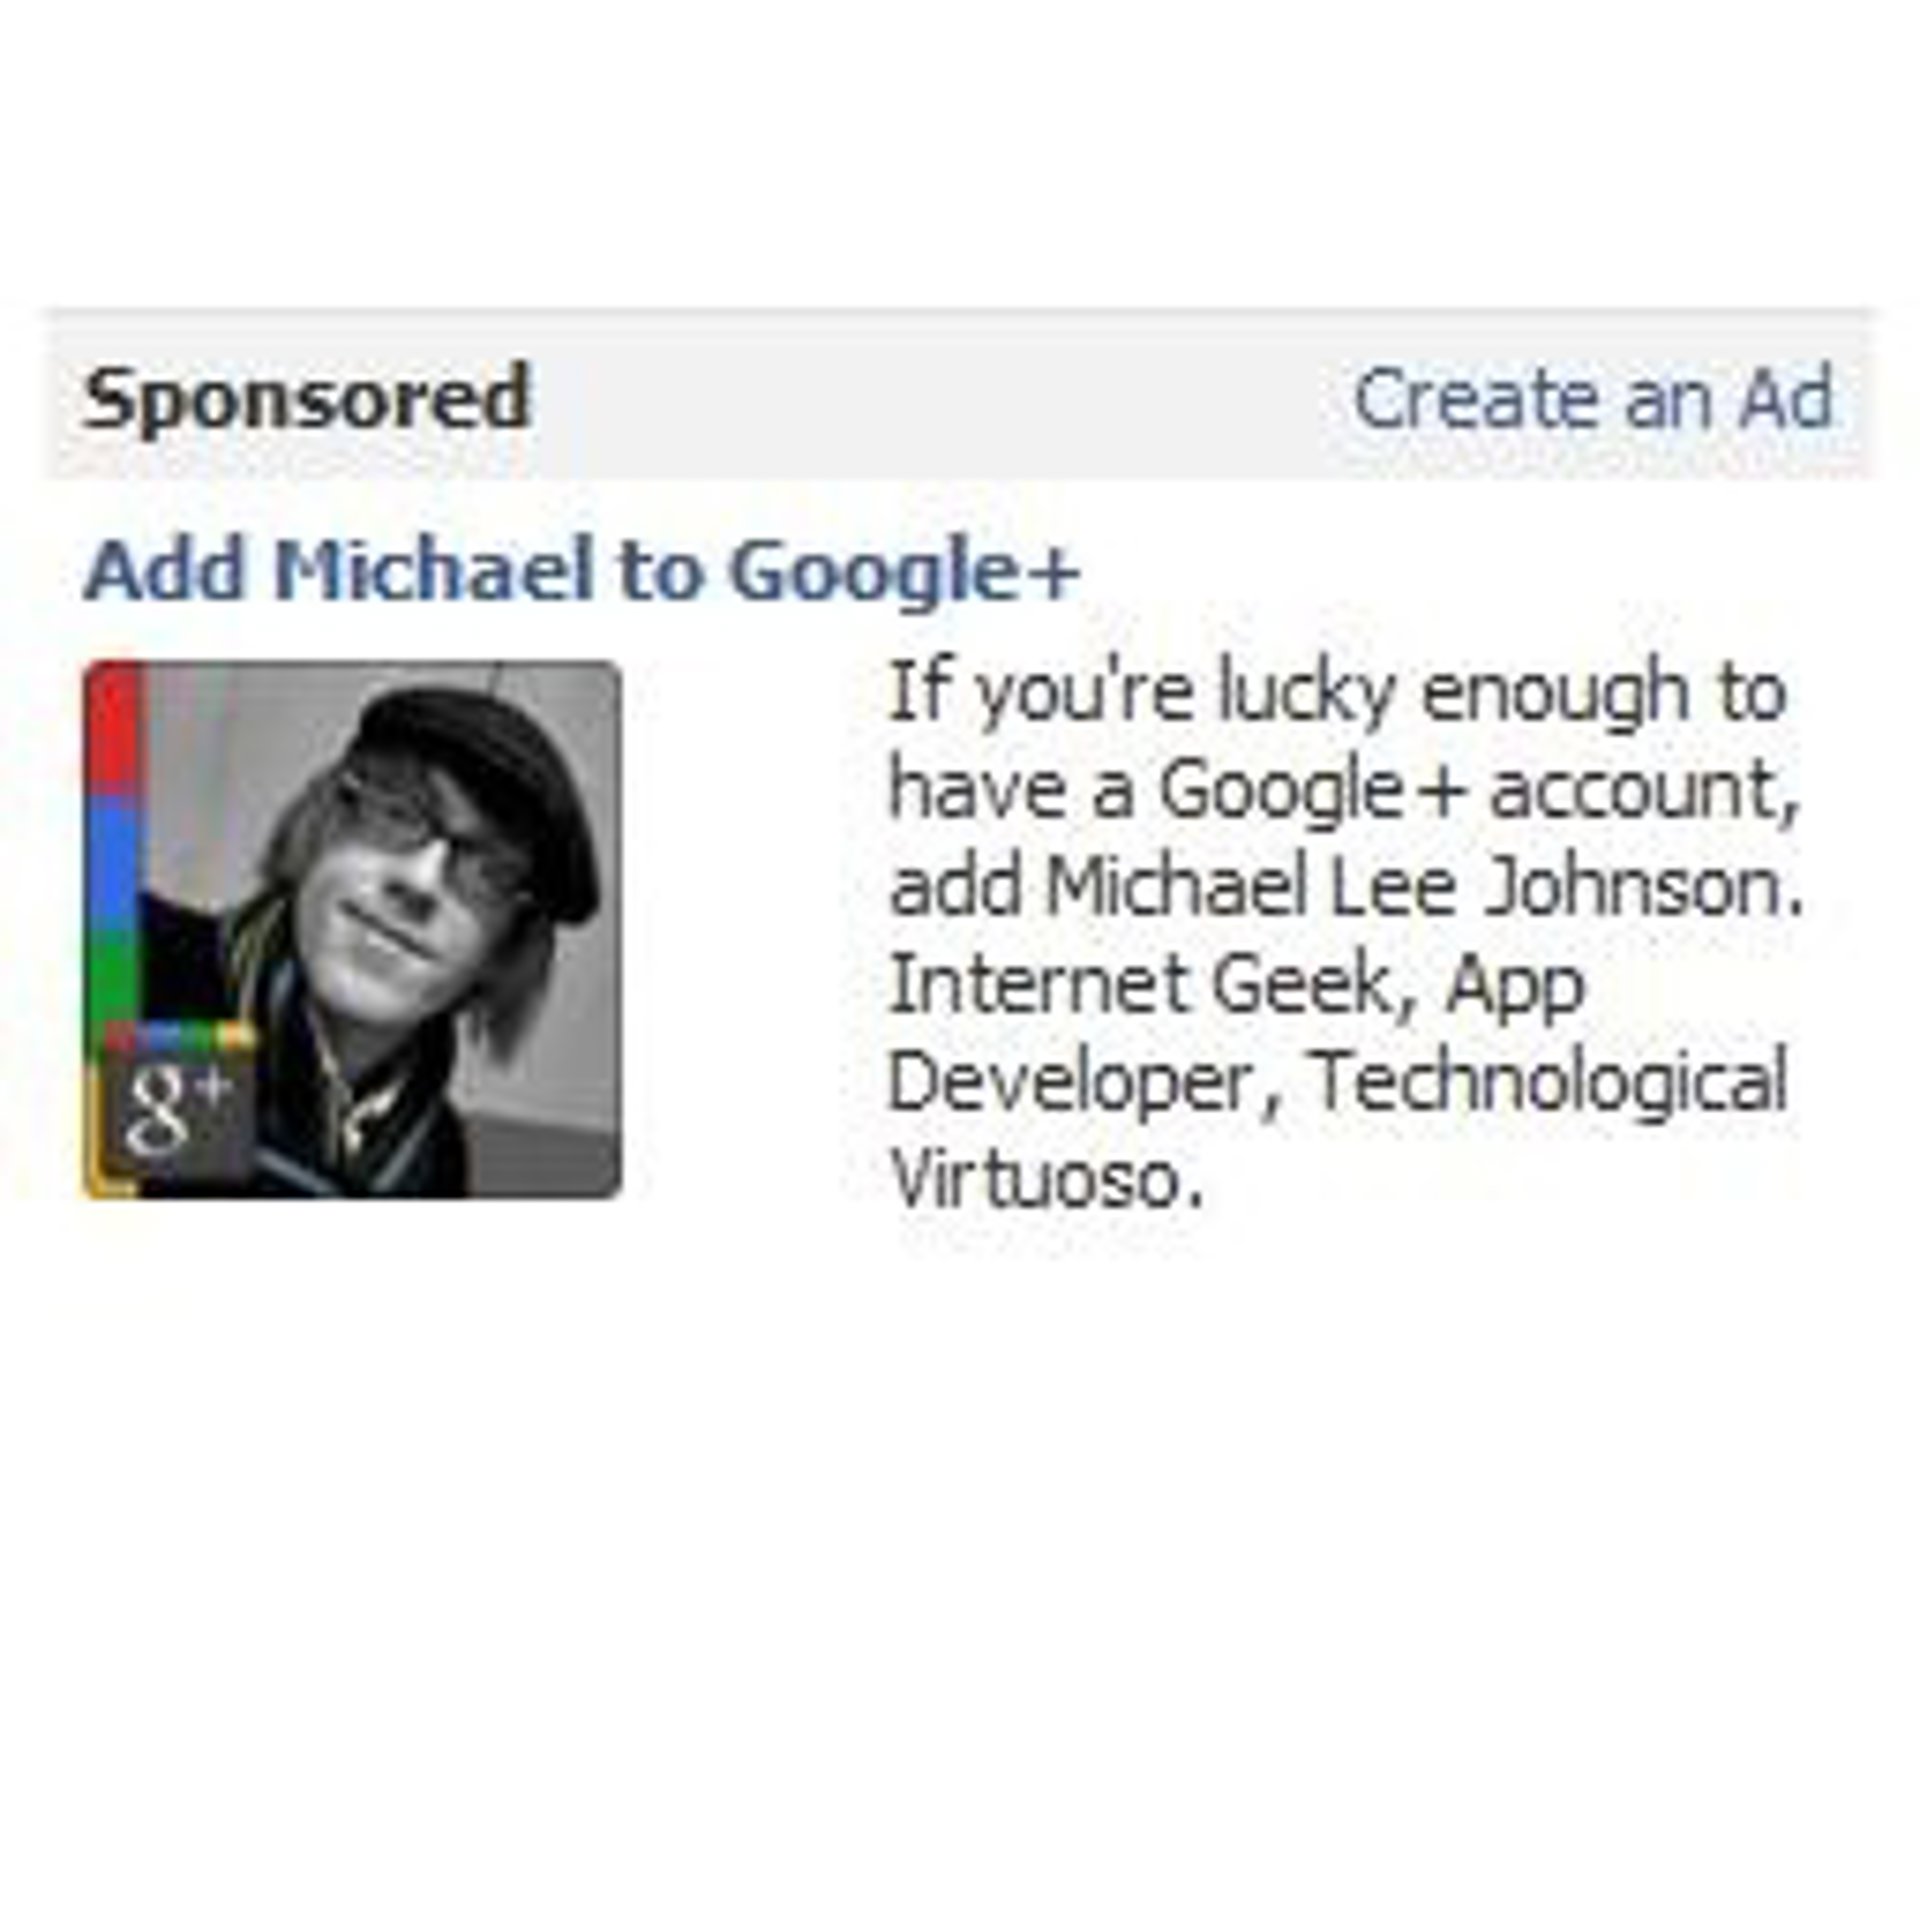Click 'have a Google+ account,' text line
Screen dimensions: 1920x1905
1345,792
